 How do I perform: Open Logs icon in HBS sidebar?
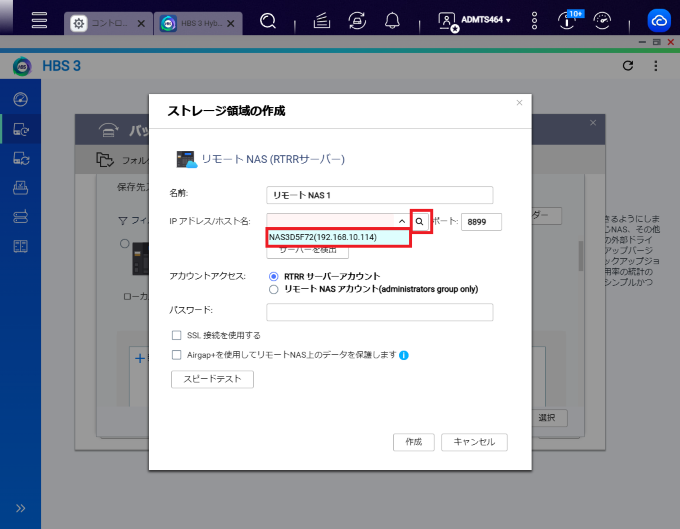[x=20, y=246]
